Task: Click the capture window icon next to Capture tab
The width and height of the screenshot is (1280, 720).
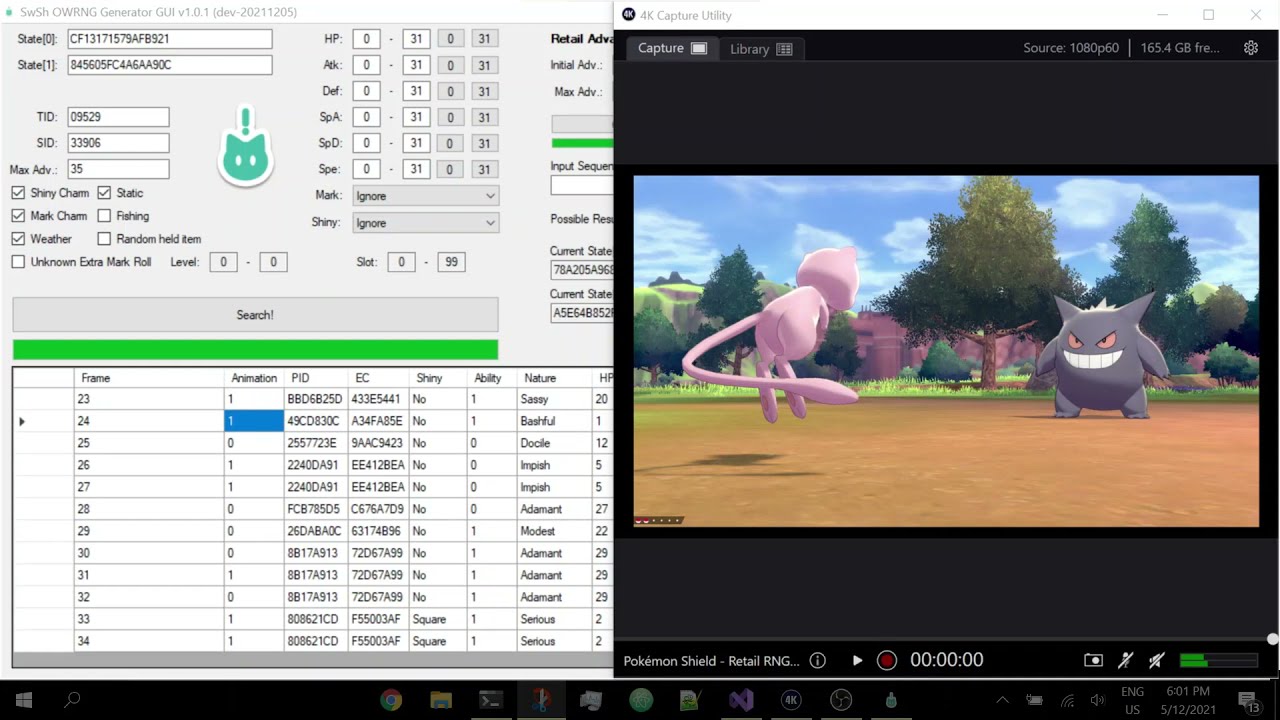Action: point(699,48)
